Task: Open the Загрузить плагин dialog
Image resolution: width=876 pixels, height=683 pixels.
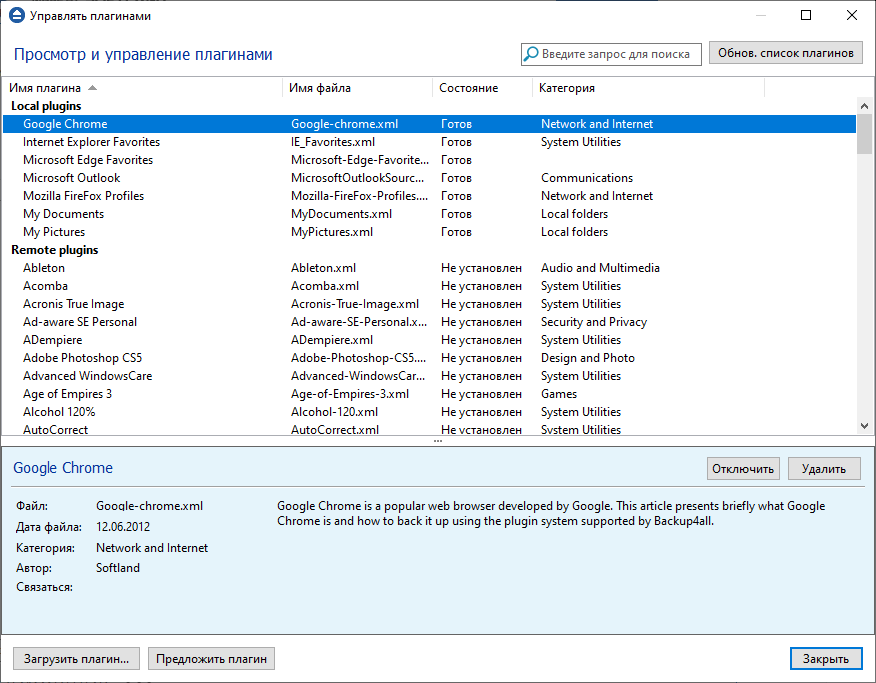Action: click(77, 658)
